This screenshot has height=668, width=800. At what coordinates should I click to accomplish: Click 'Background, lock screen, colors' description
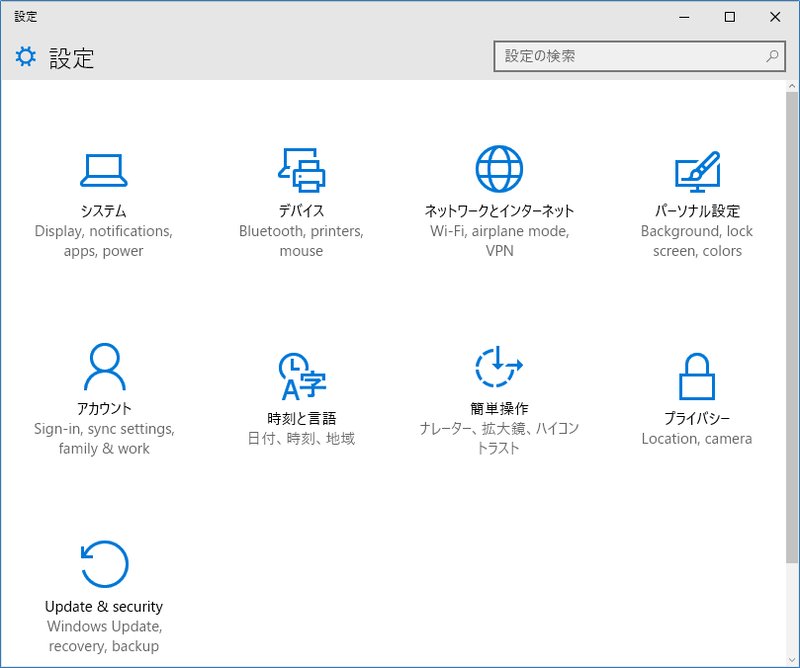[697, 241]
